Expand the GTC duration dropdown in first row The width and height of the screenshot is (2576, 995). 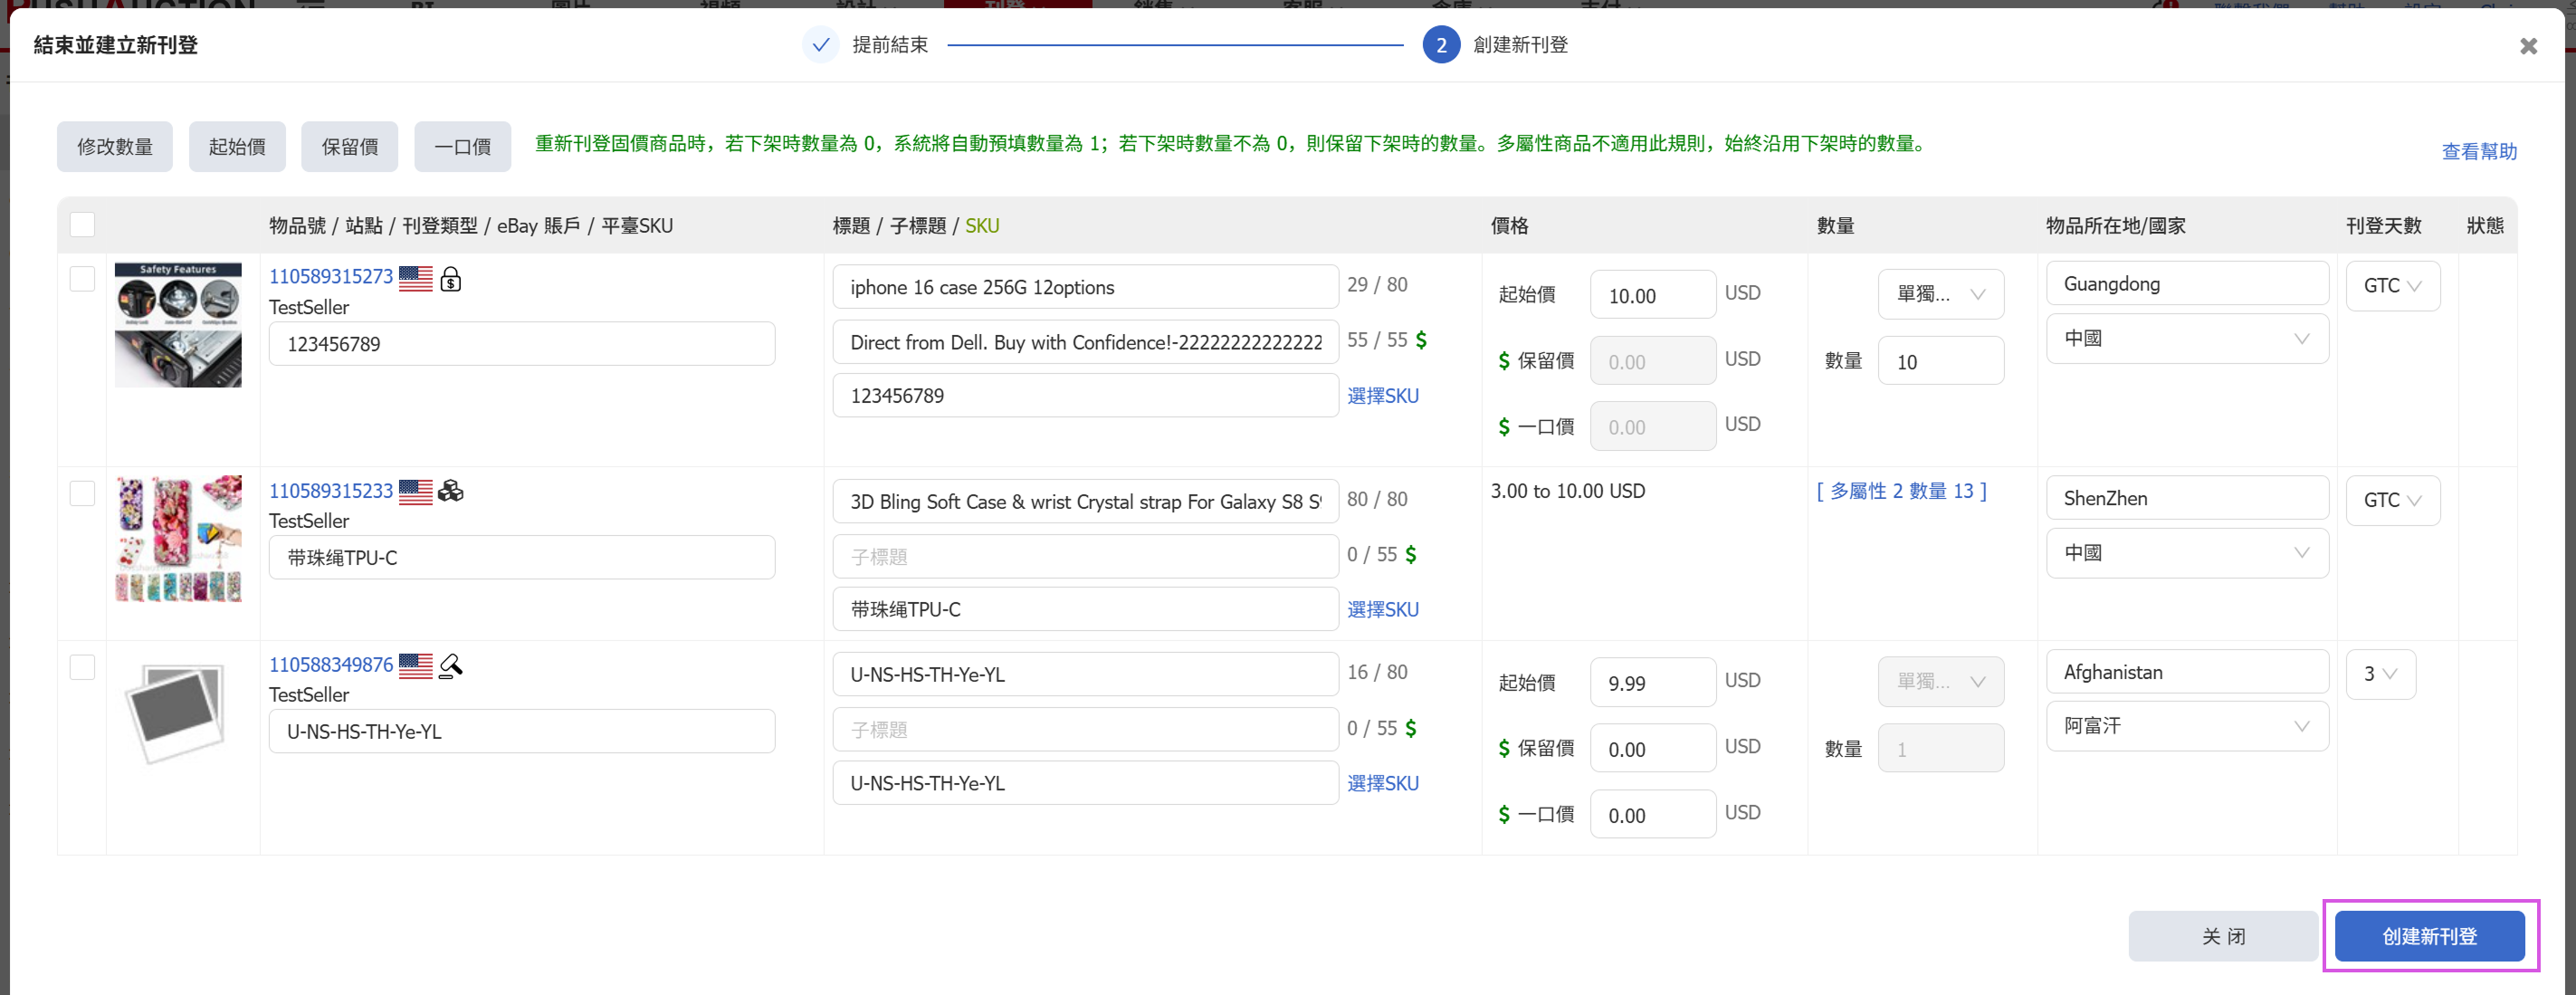pos(2392,286)
